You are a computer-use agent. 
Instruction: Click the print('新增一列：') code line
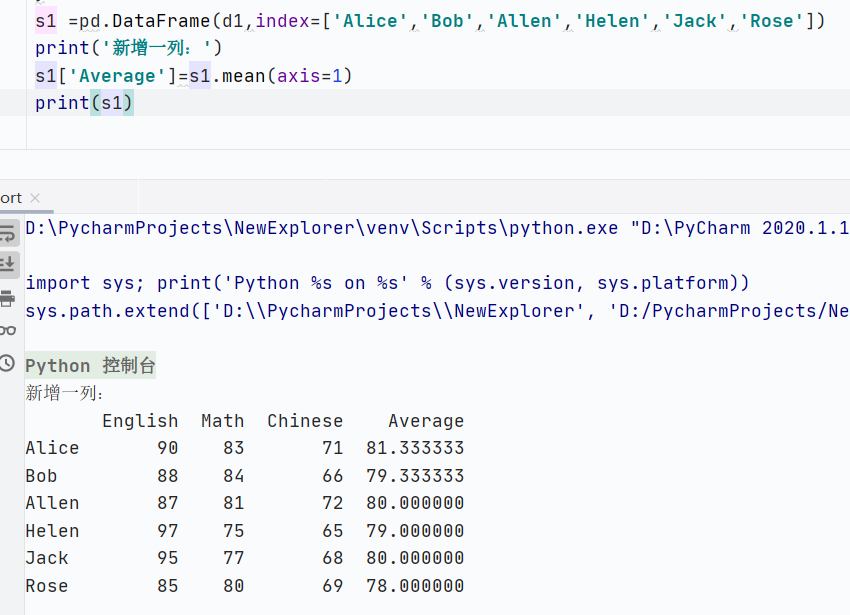pos(129,48)
